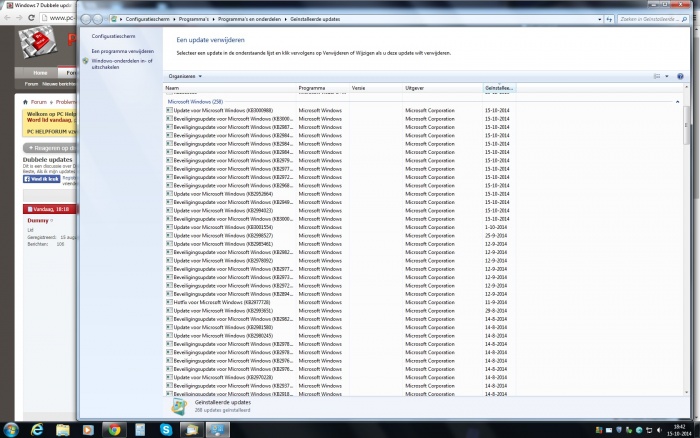Expand the address bar history dropdown

coord(600,19)
